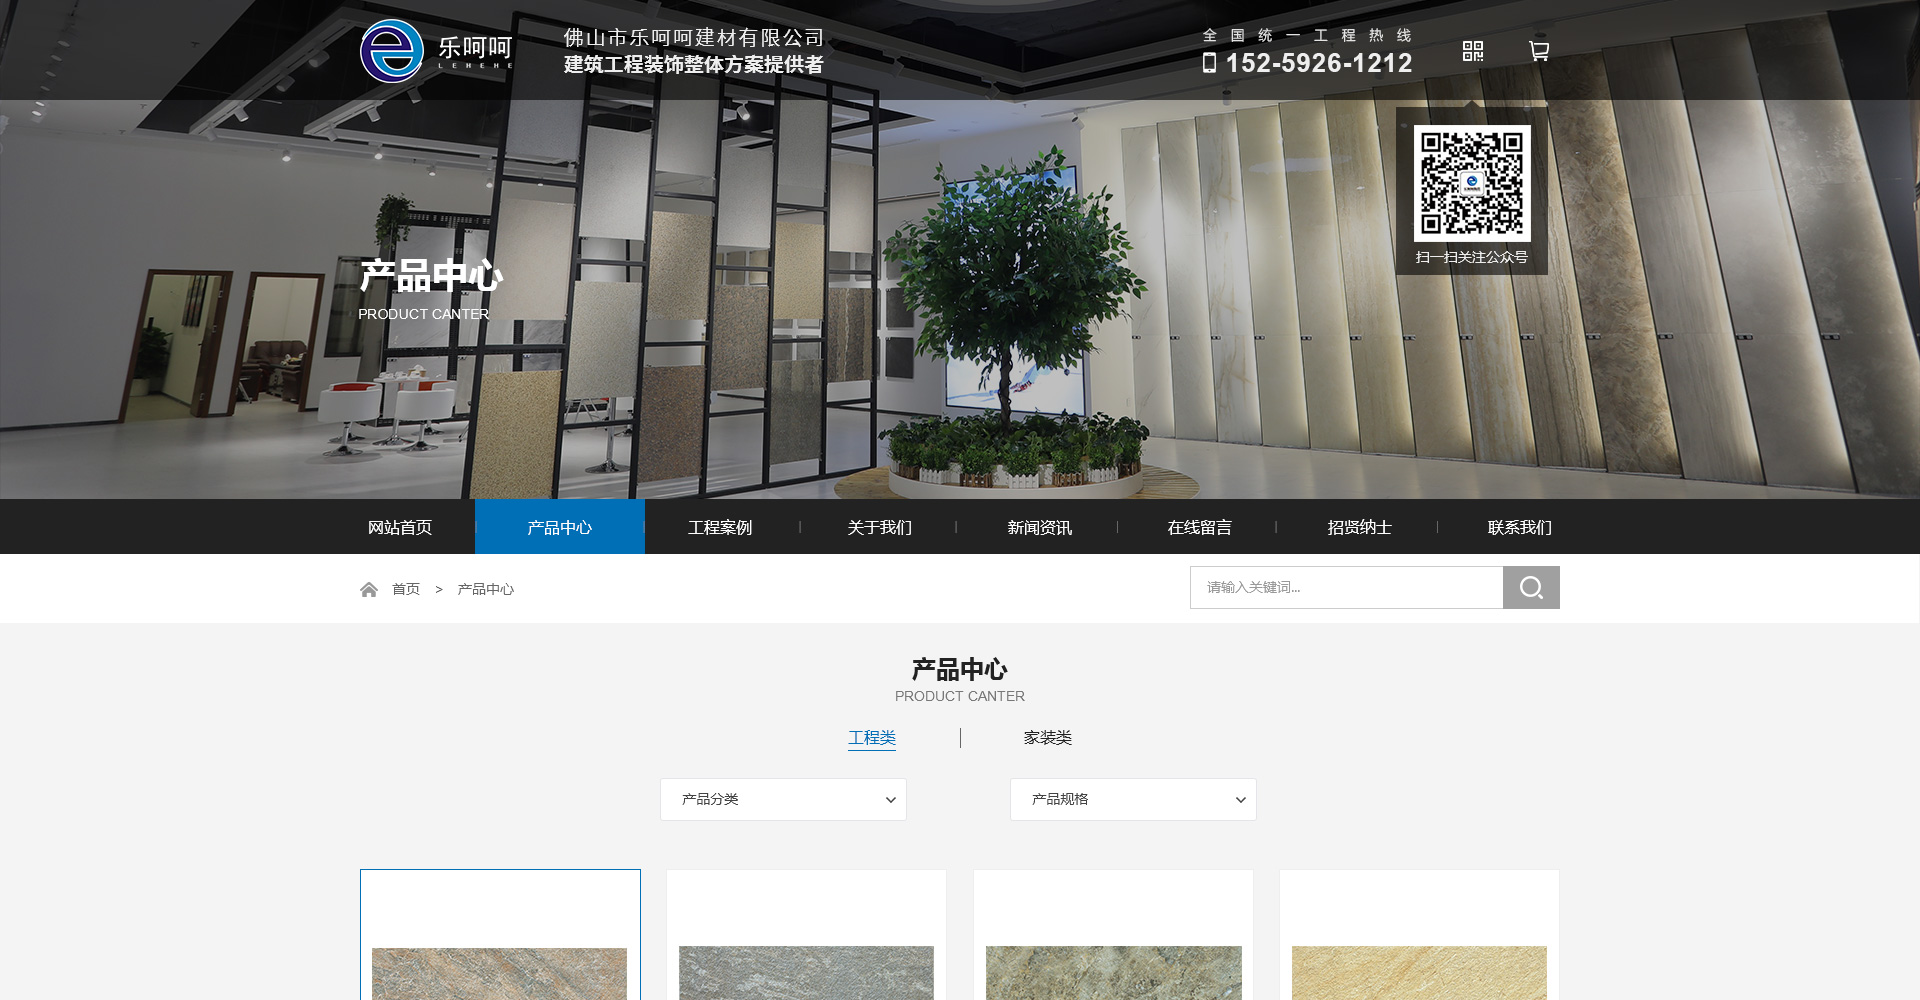Screen dimensions: 1920x1000
Task: Click the magnifier search button
Action: [1530, 588]
